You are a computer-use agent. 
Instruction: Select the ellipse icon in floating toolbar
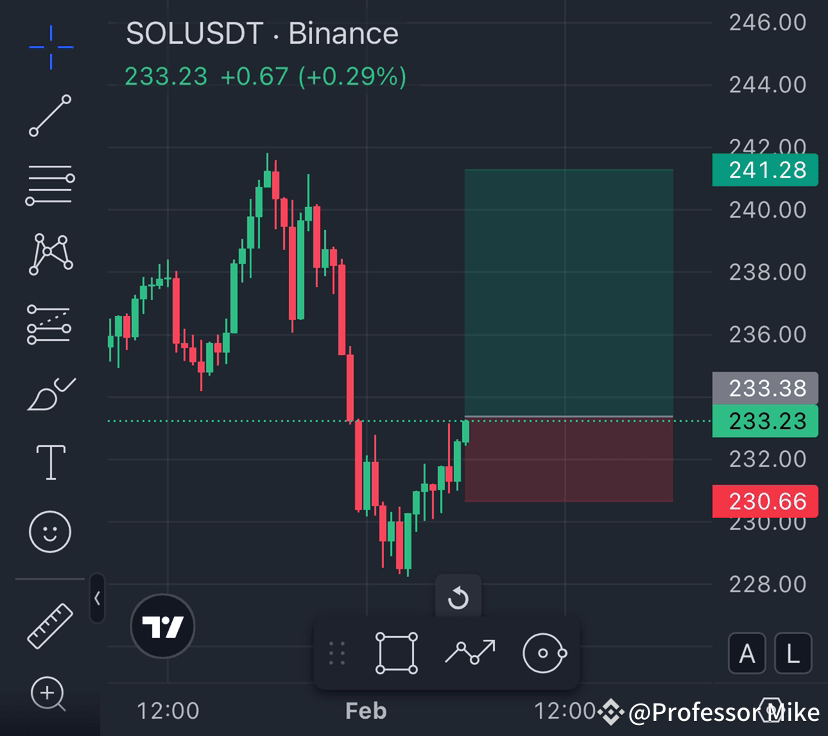[543, 652]
